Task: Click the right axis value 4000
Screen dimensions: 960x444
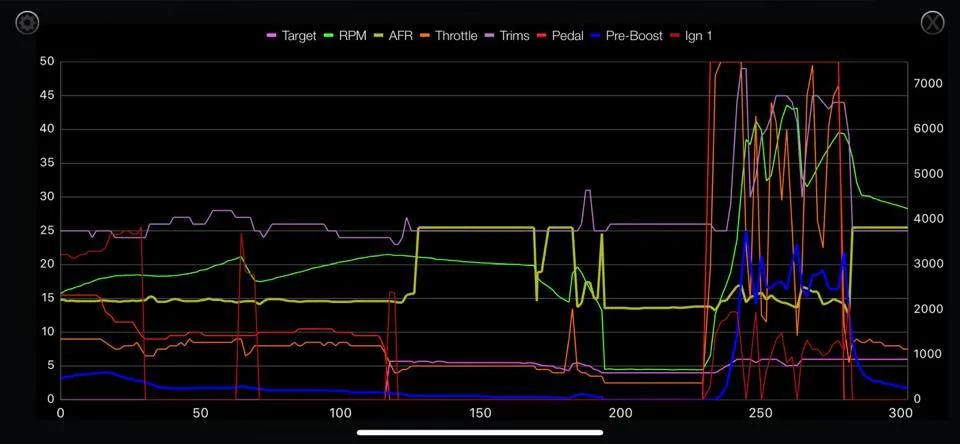Action: tap(929, 219)
